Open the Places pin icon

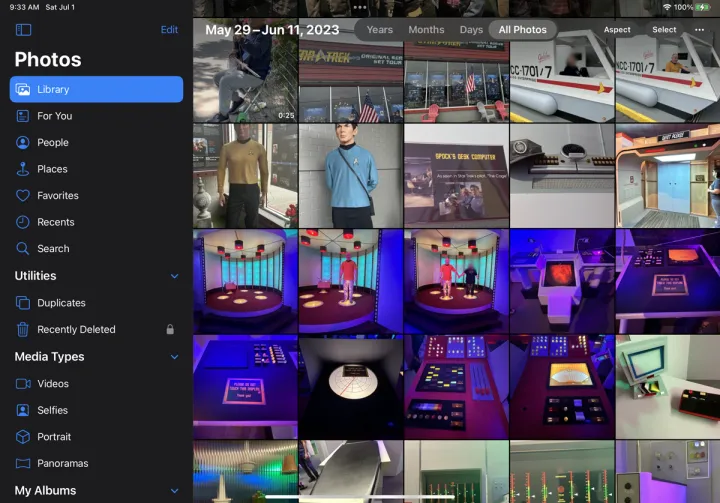[23, 169]
